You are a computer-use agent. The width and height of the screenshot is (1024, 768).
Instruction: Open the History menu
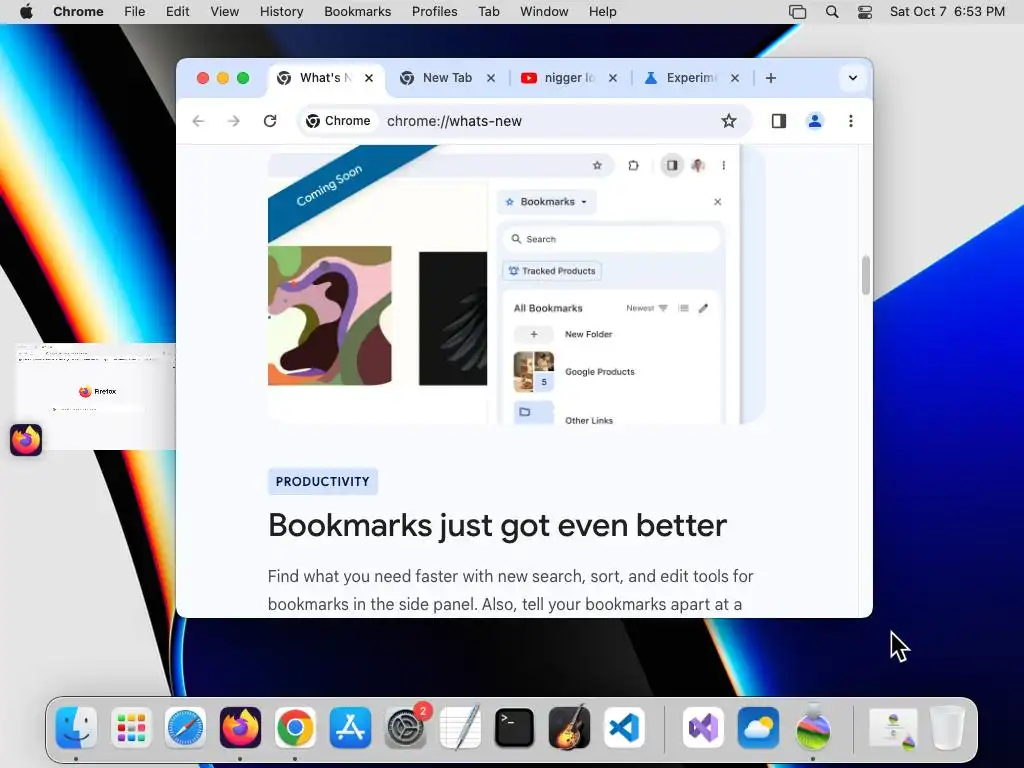click(281, 12)
